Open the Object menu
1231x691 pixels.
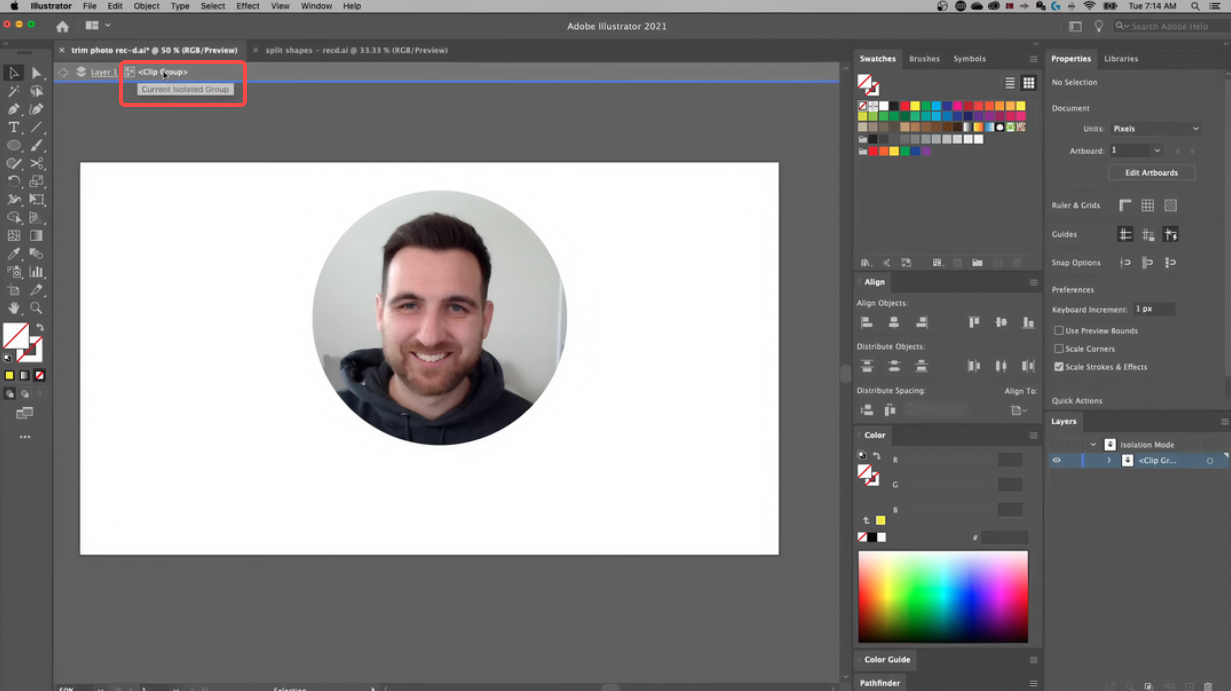point(146,6)
